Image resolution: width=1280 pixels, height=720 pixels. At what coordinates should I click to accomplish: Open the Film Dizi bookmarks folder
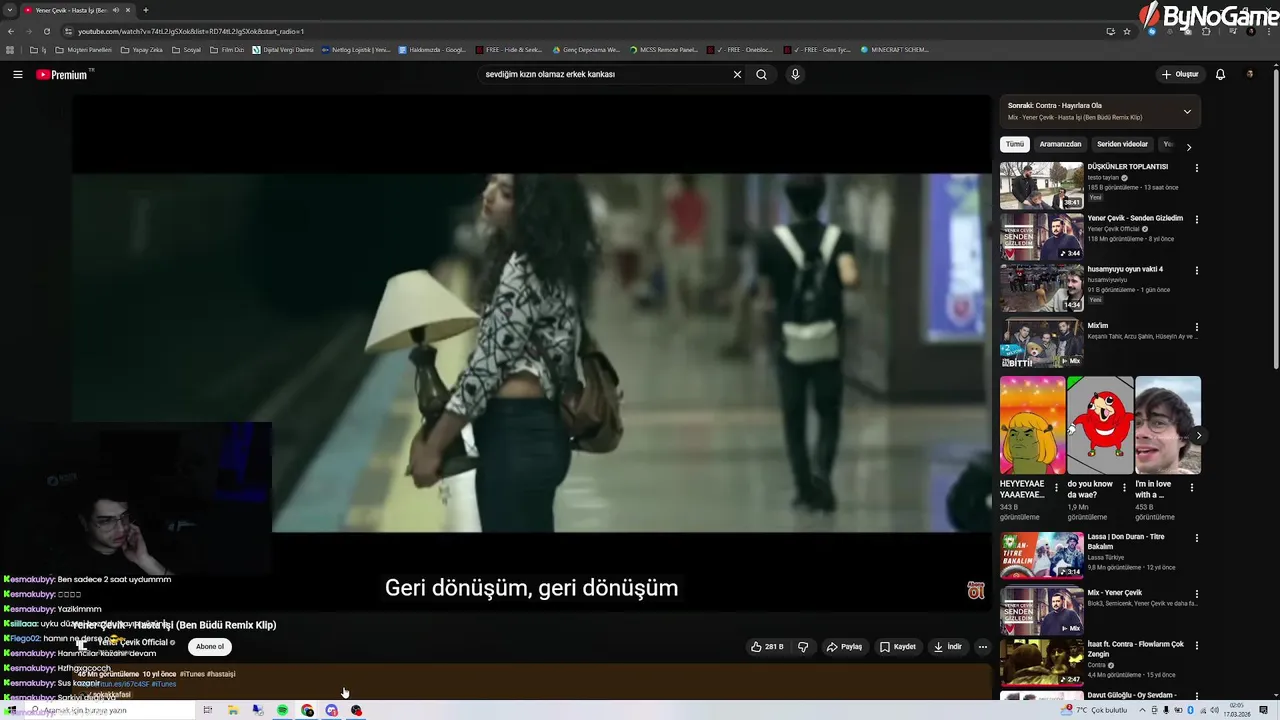pyautogui.click(x=227, y=49)
